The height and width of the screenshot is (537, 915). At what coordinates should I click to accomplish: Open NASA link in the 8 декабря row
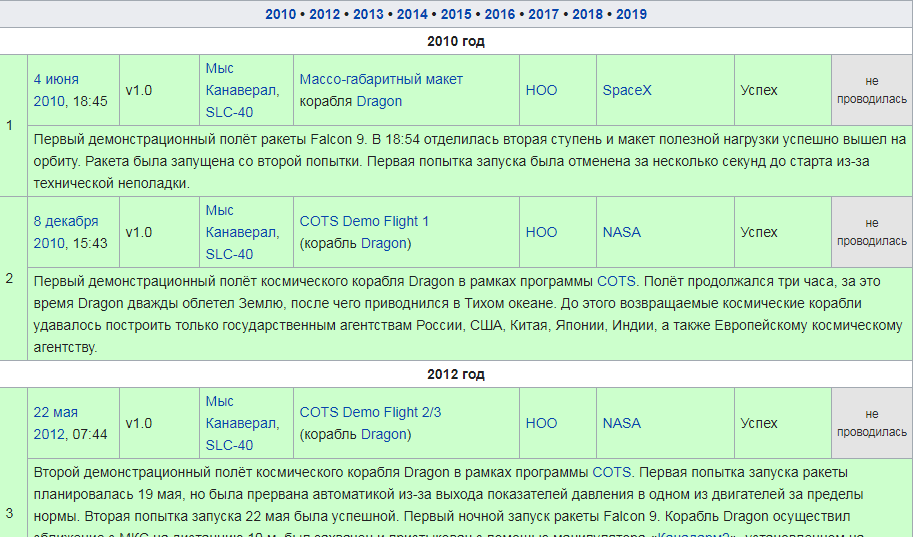point(621,232)
